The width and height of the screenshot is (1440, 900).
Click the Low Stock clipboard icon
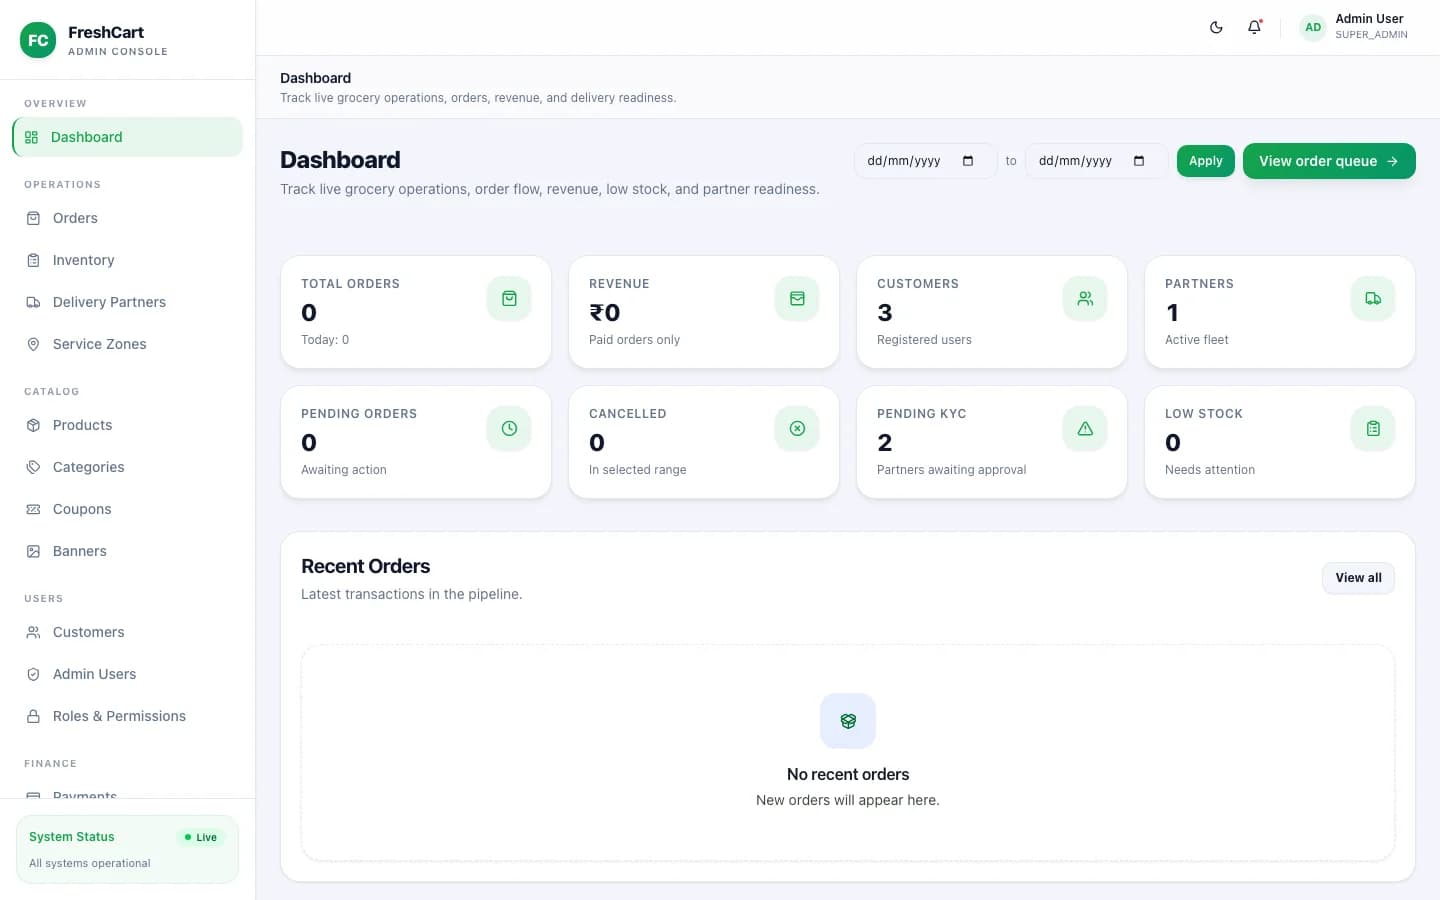coord(1373,428)
